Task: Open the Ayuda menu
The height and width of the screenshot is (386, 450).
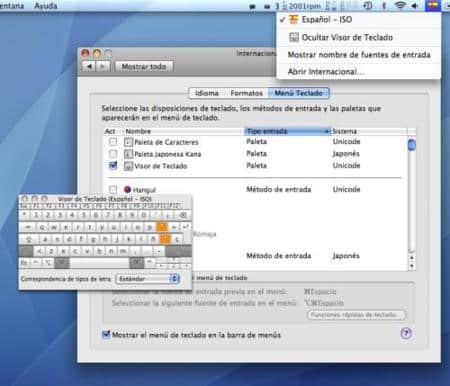Action: pyautogui.click(x=46, y=6)
